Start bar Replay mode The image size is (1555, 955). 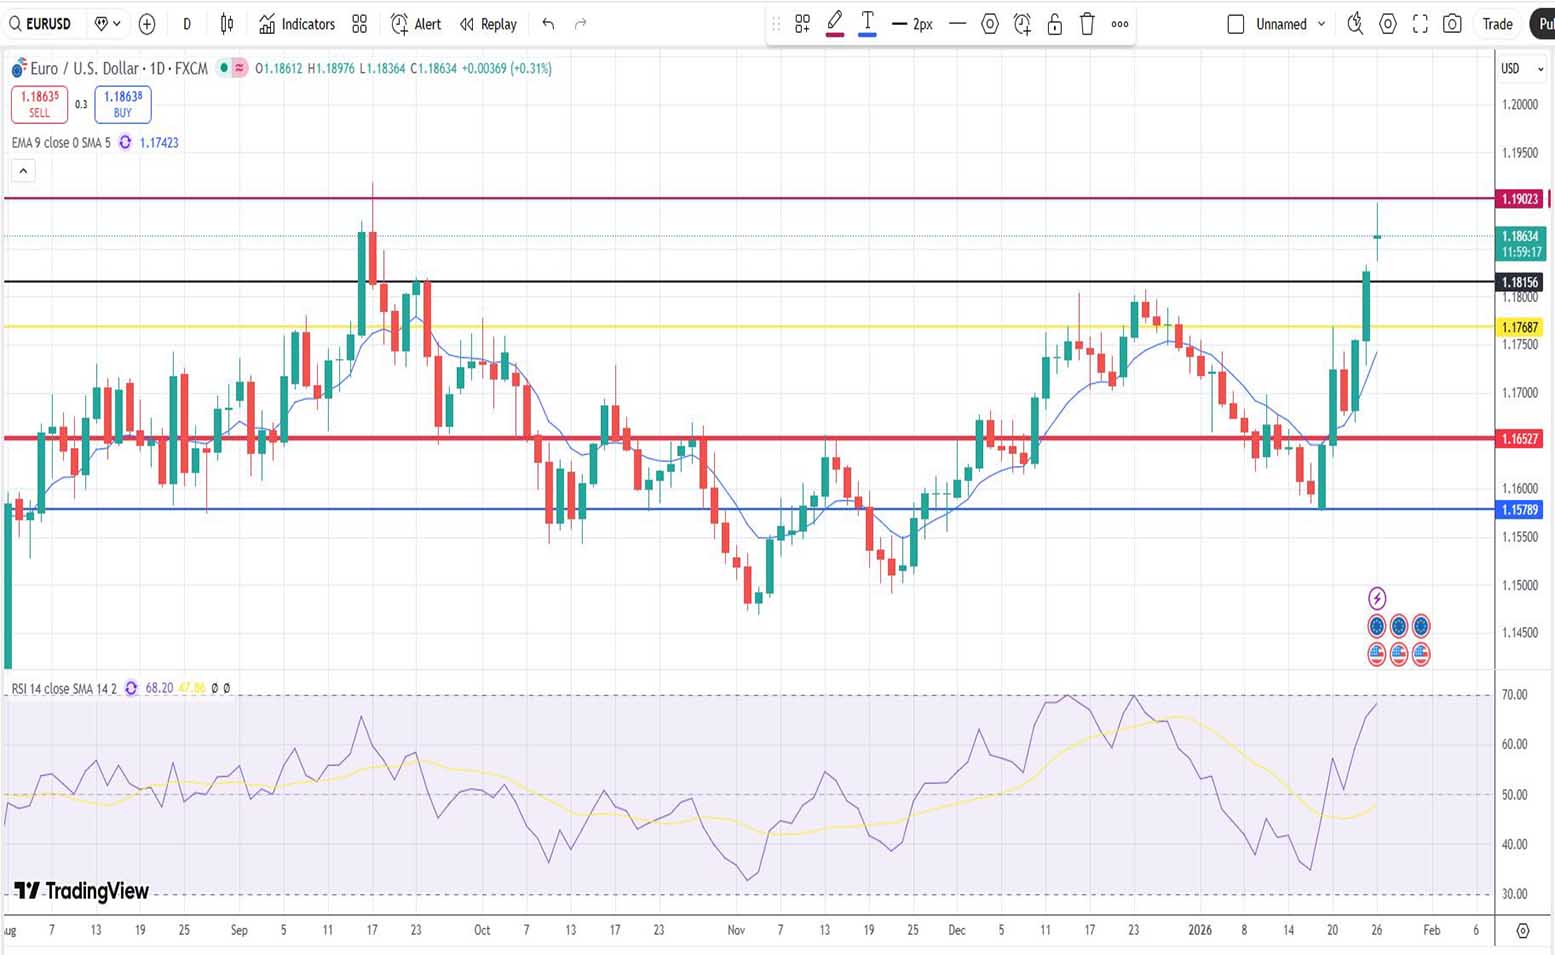488,24
